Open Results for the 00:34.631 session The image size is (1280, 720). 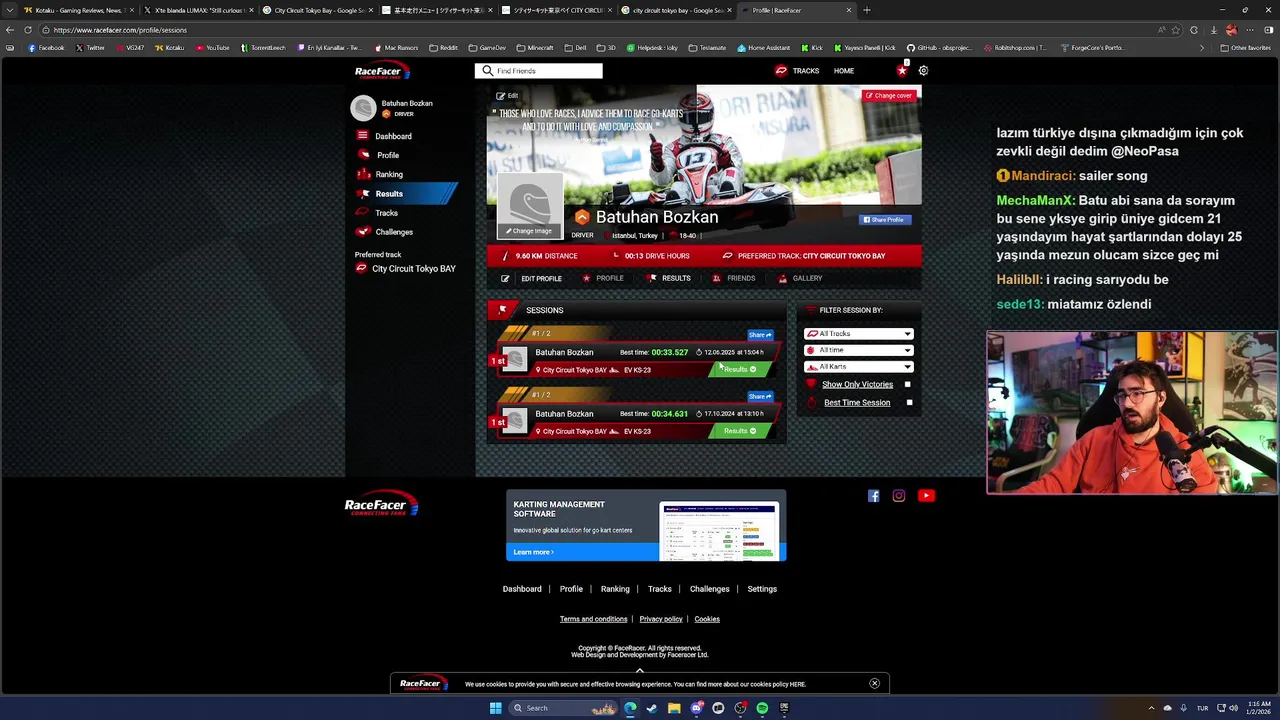point(740,431)
